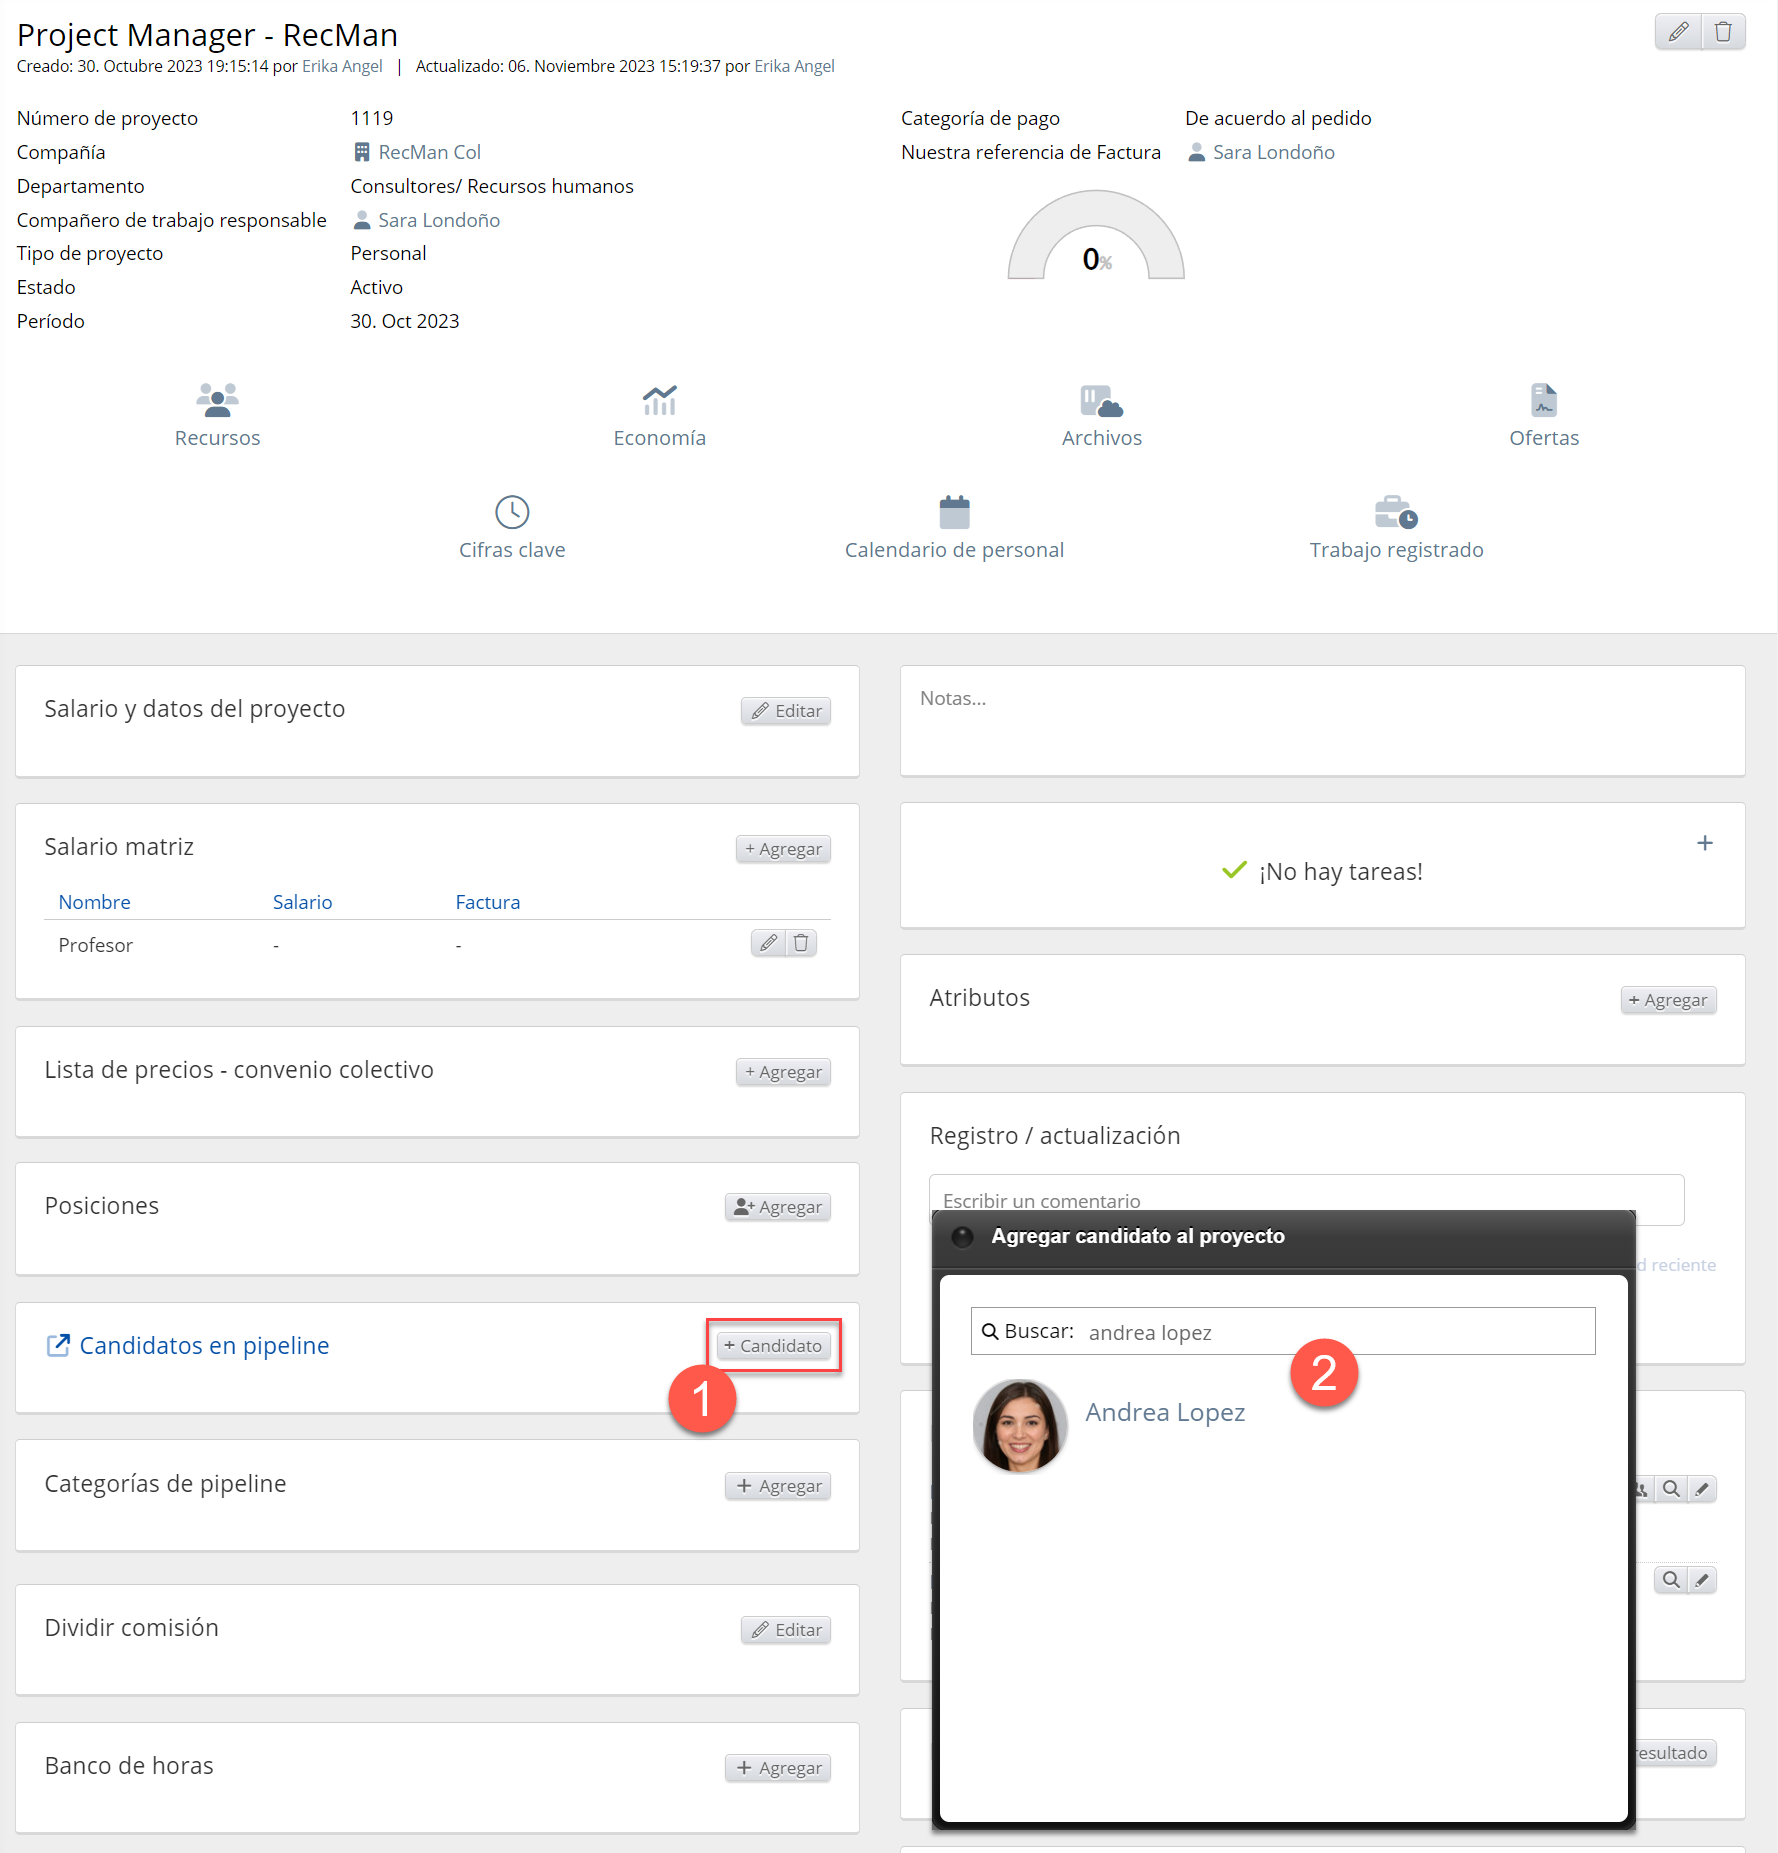Open the Economía chart icon

(x=659, y=401)
